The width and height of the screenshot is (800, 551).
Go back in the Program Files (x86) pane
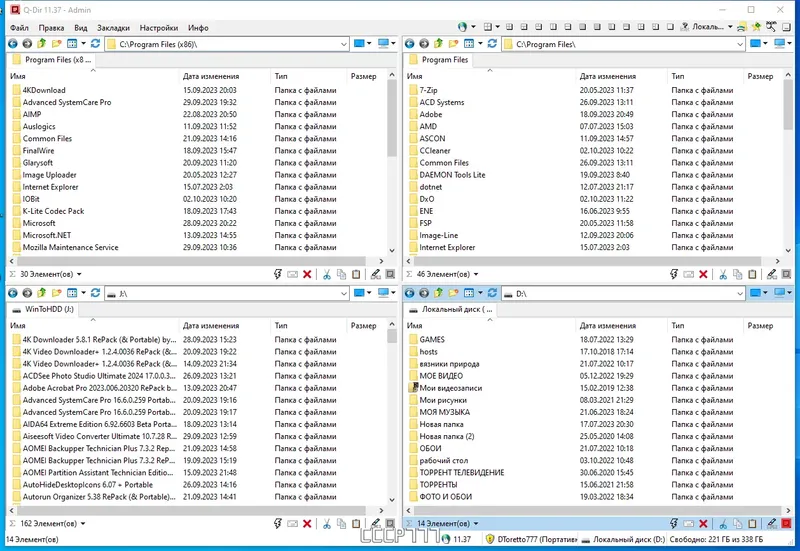(13, 44)
